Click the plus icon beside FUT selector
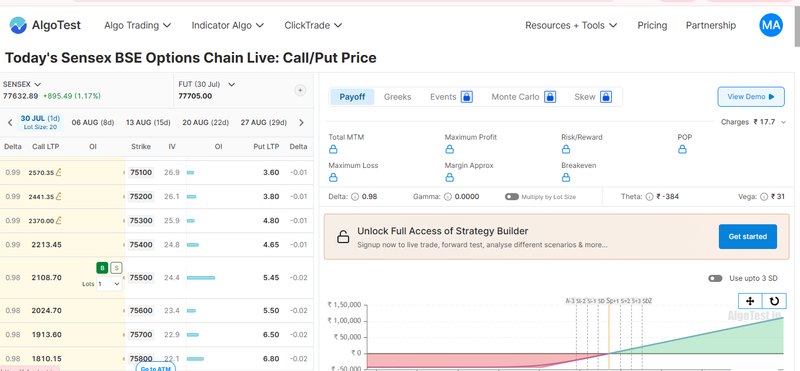 (301, 90)
